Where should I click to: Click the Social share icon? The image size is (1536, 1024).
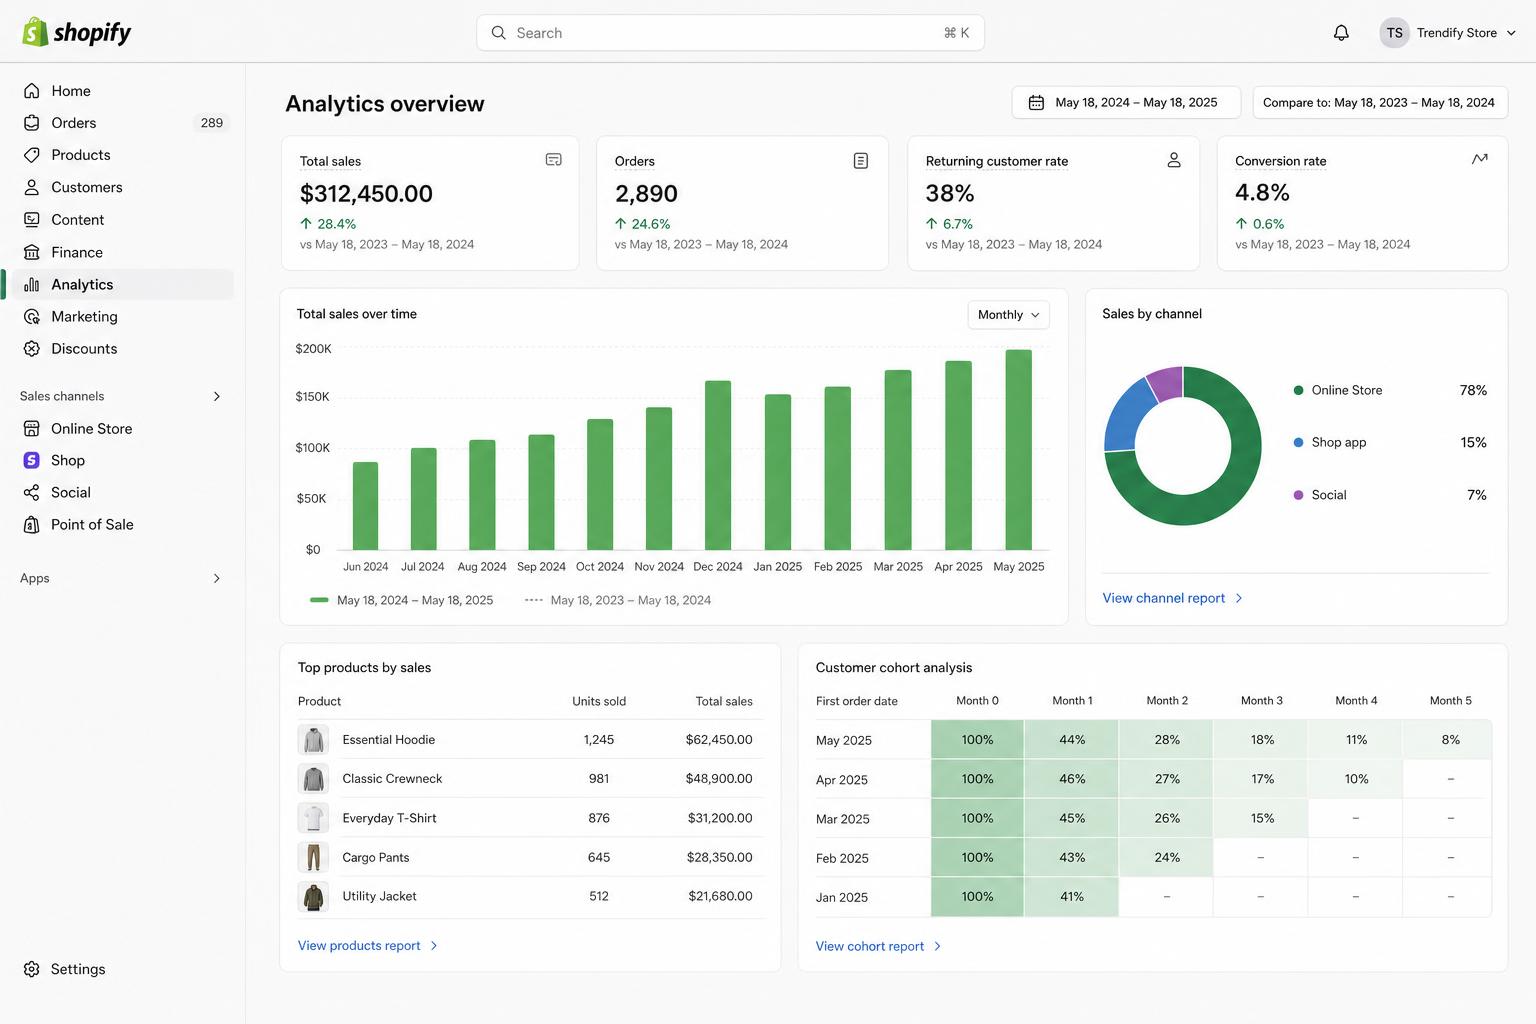[x=32, y=493]
